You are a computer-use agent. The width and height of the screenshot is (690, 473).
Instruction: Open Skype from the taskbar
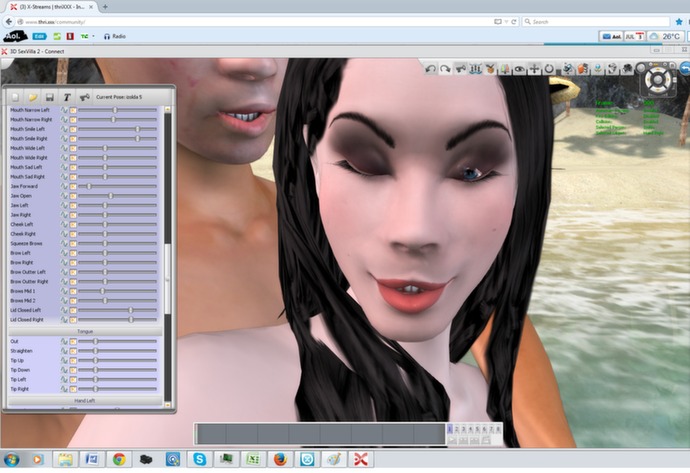point(199,459)
